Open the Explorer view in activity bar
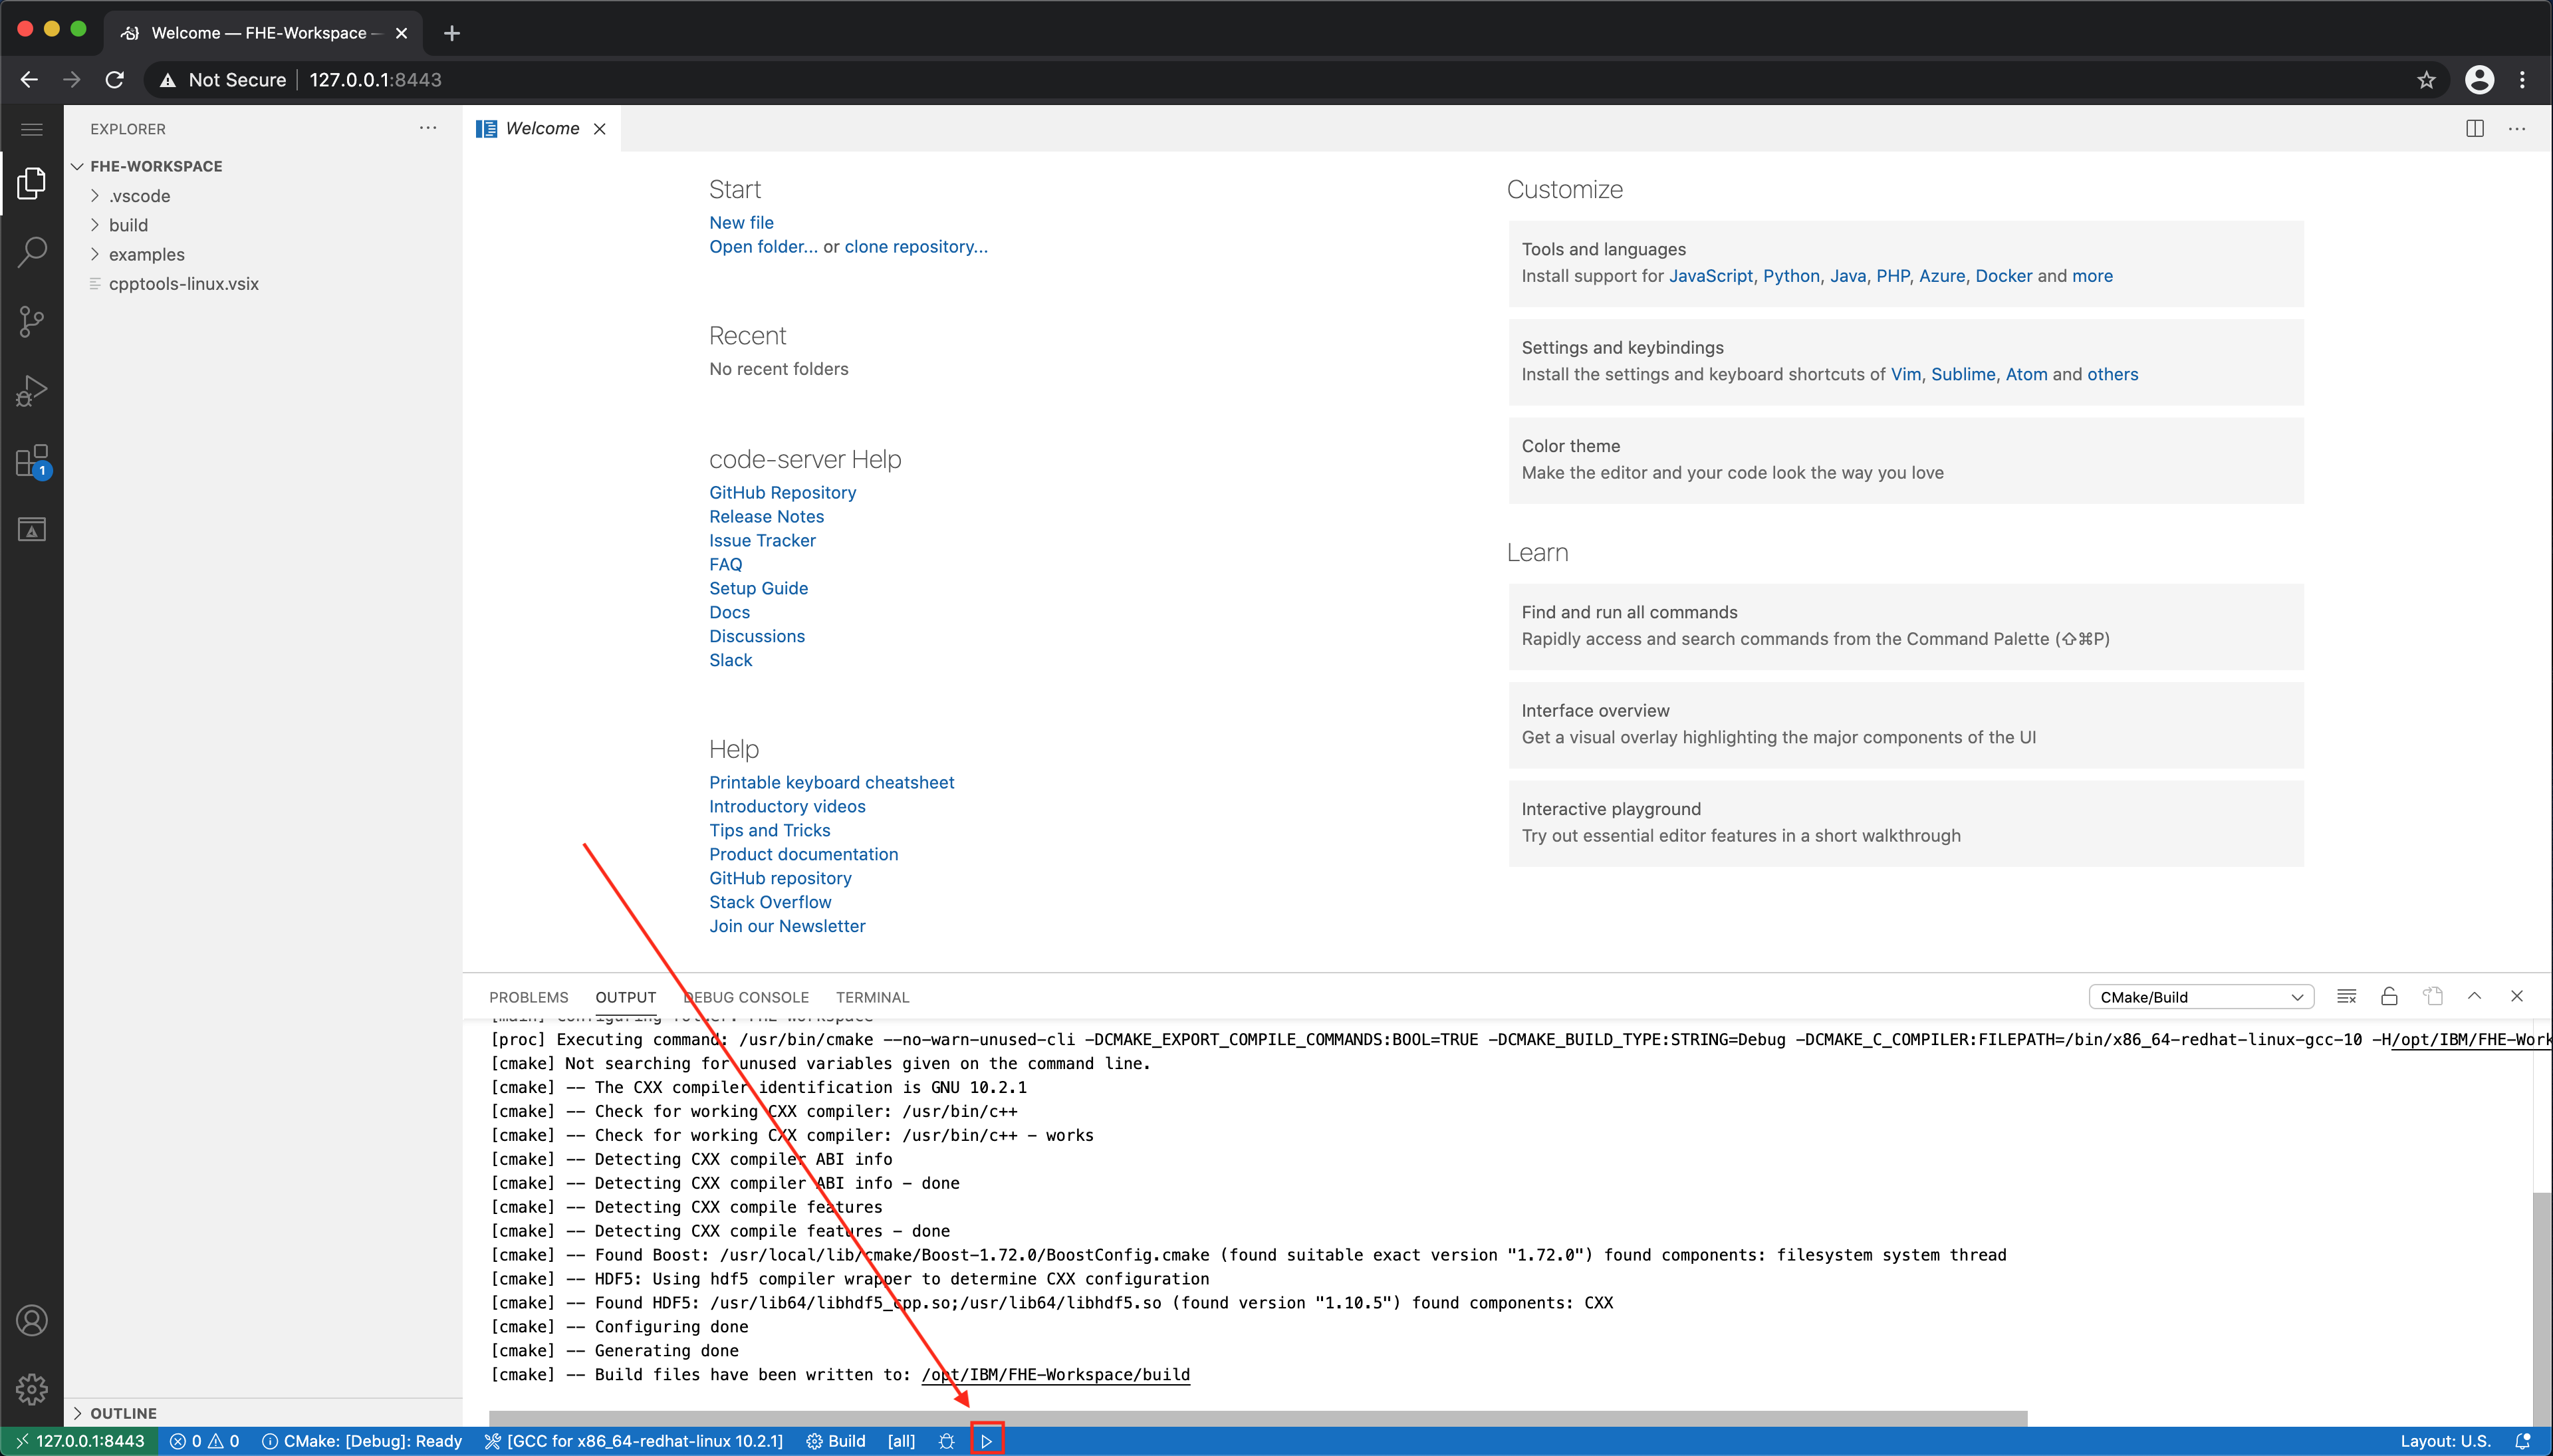This screenshot has height=1456, width=2553. tap(32, 183)
